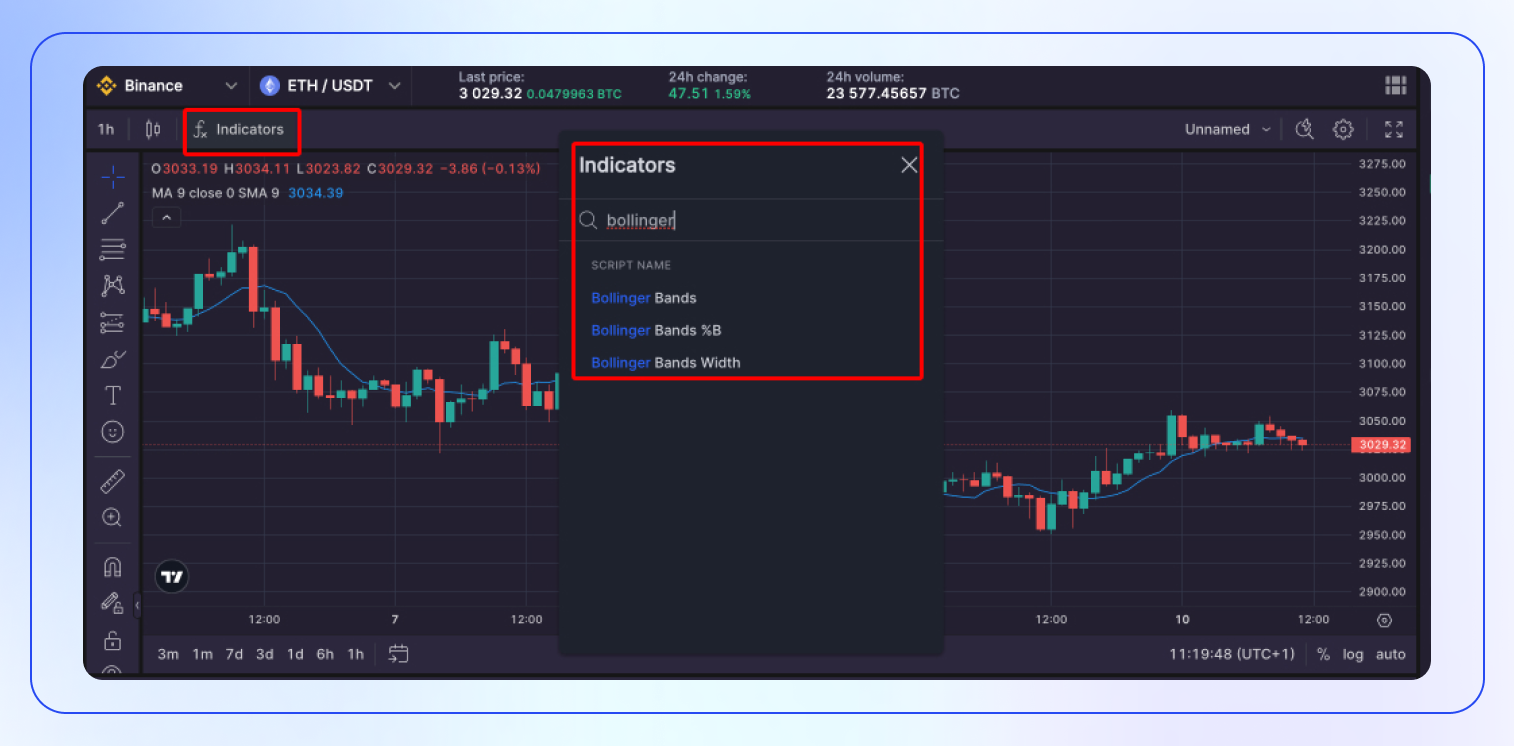1514x746 pixels.
Task: Activate the zoom in tool
Action: click(x=113, y=518)
